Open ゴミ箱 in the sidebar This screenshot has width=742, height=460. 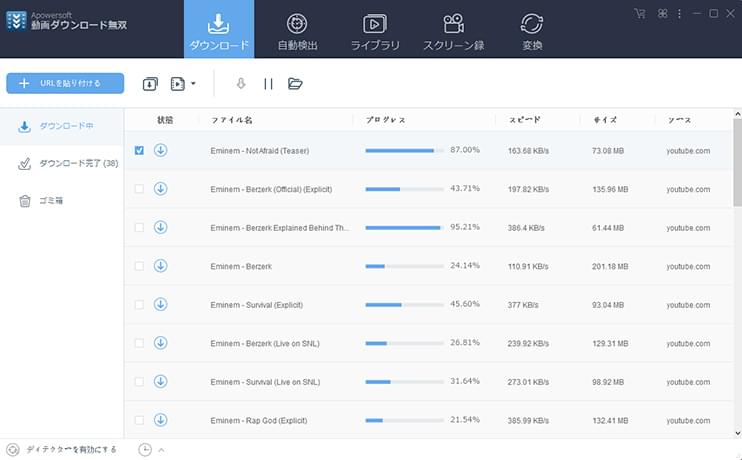[x=62, y=201]
